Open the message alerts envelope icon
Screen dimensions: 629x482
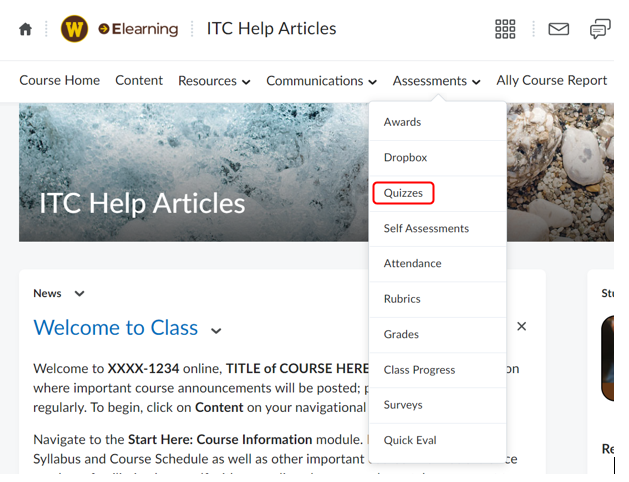(x=558, y=29)
